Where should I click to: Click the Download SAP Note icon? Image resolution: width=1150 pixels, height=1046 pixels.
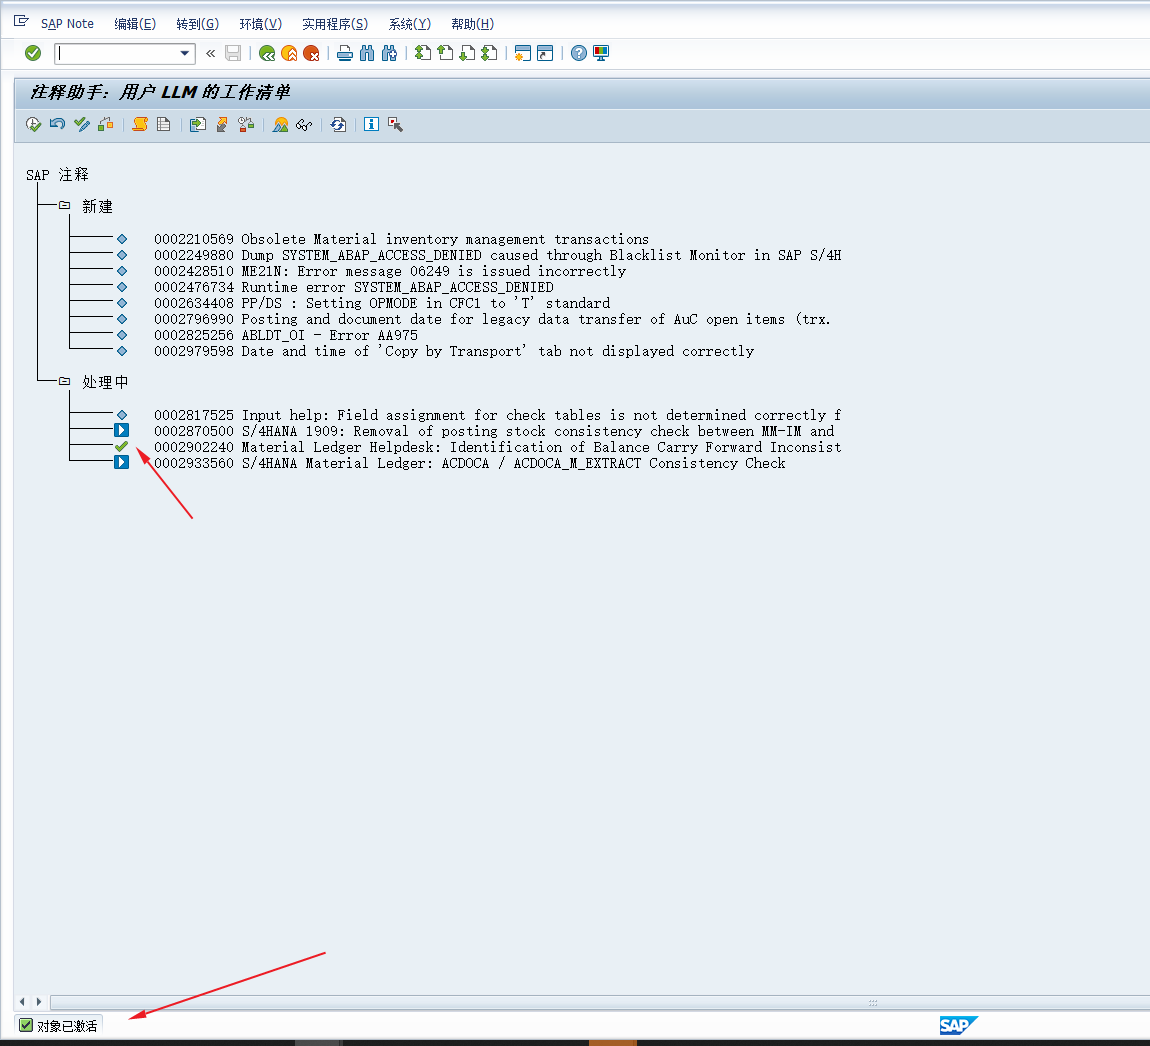197,125
